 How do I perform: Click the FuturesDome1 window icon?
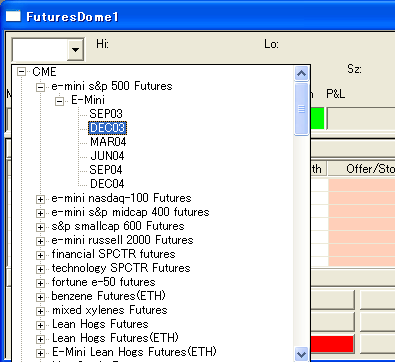tap(13, 16)
